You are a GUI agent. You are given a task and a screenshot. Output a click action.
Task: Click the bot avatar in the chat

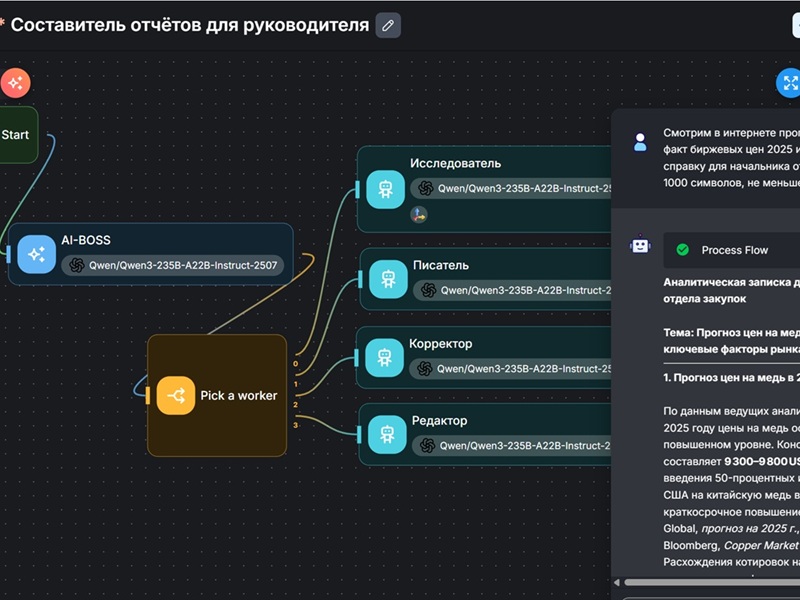(640, 245)
